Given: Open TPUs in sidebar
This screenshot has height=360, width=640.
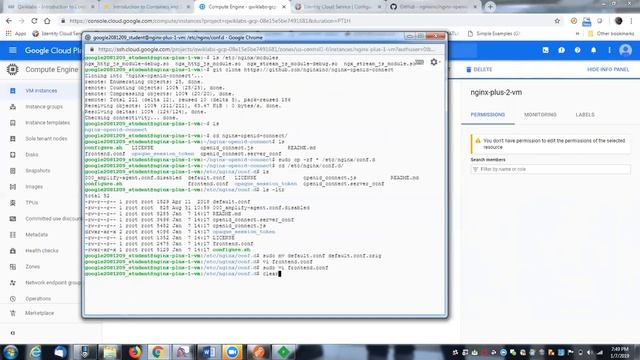Looking at the screenshot, I should (31, 202).
